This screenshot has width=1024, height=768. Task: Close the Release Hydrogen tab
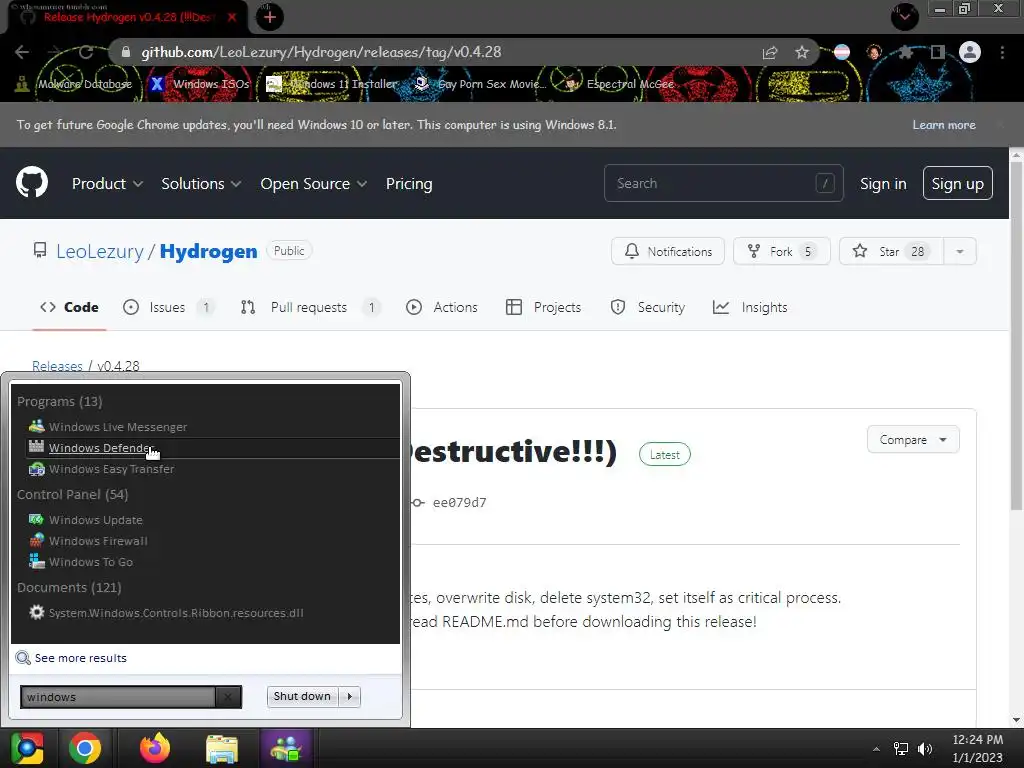[x=232, y=17]
